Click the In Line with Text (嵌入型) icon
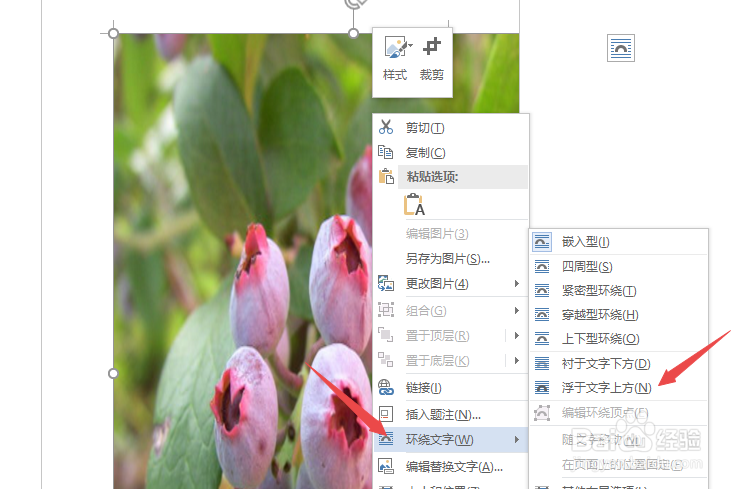 (x=542, y=242)
